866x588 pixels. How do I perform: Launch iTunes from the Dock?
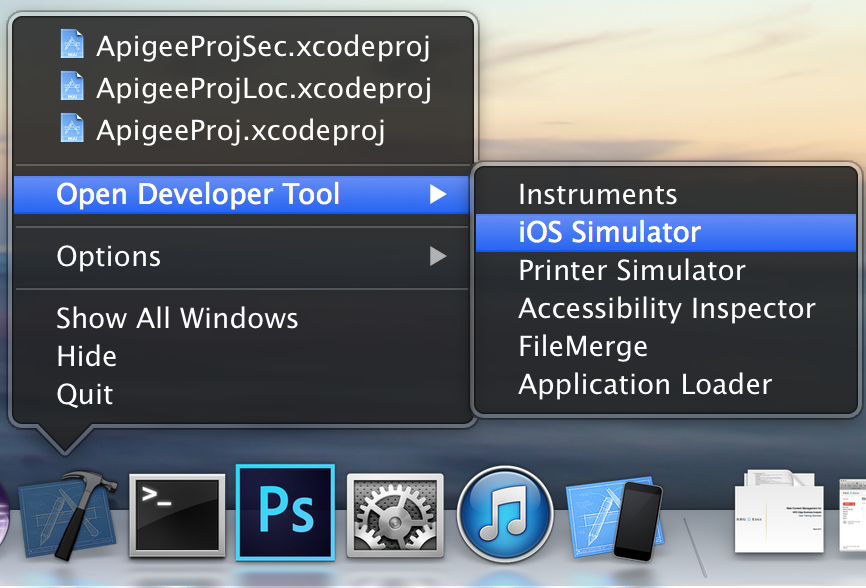505,514
